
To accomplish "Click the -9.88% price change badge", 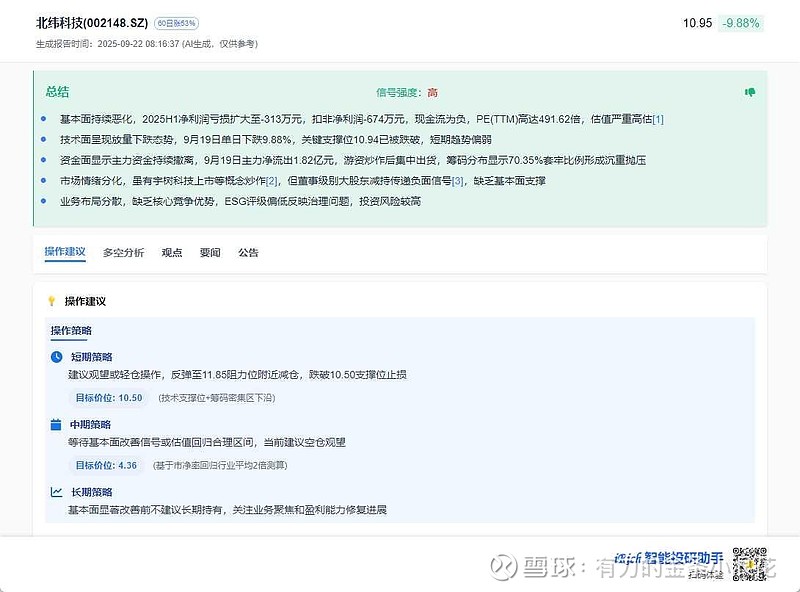I will pos(742,23).
